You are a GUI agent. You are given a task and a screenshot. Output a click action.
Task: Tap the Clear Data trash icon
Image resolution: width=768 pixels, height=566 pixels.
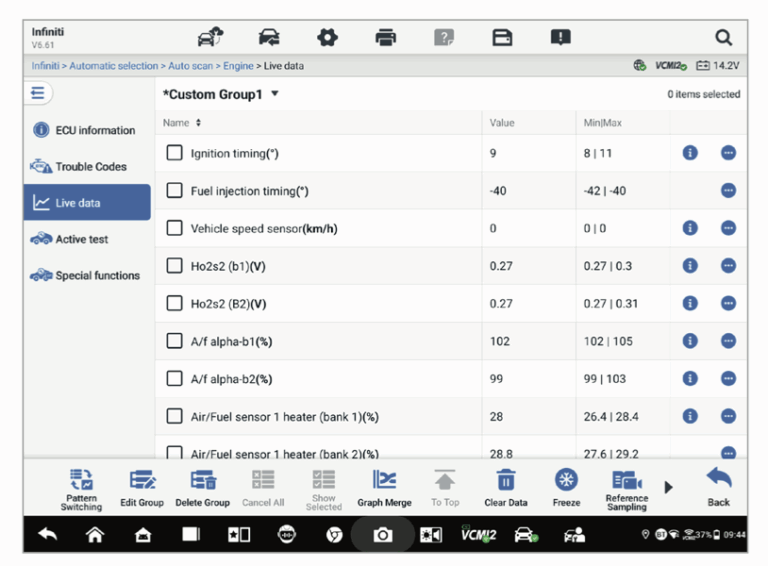(509, 481)
